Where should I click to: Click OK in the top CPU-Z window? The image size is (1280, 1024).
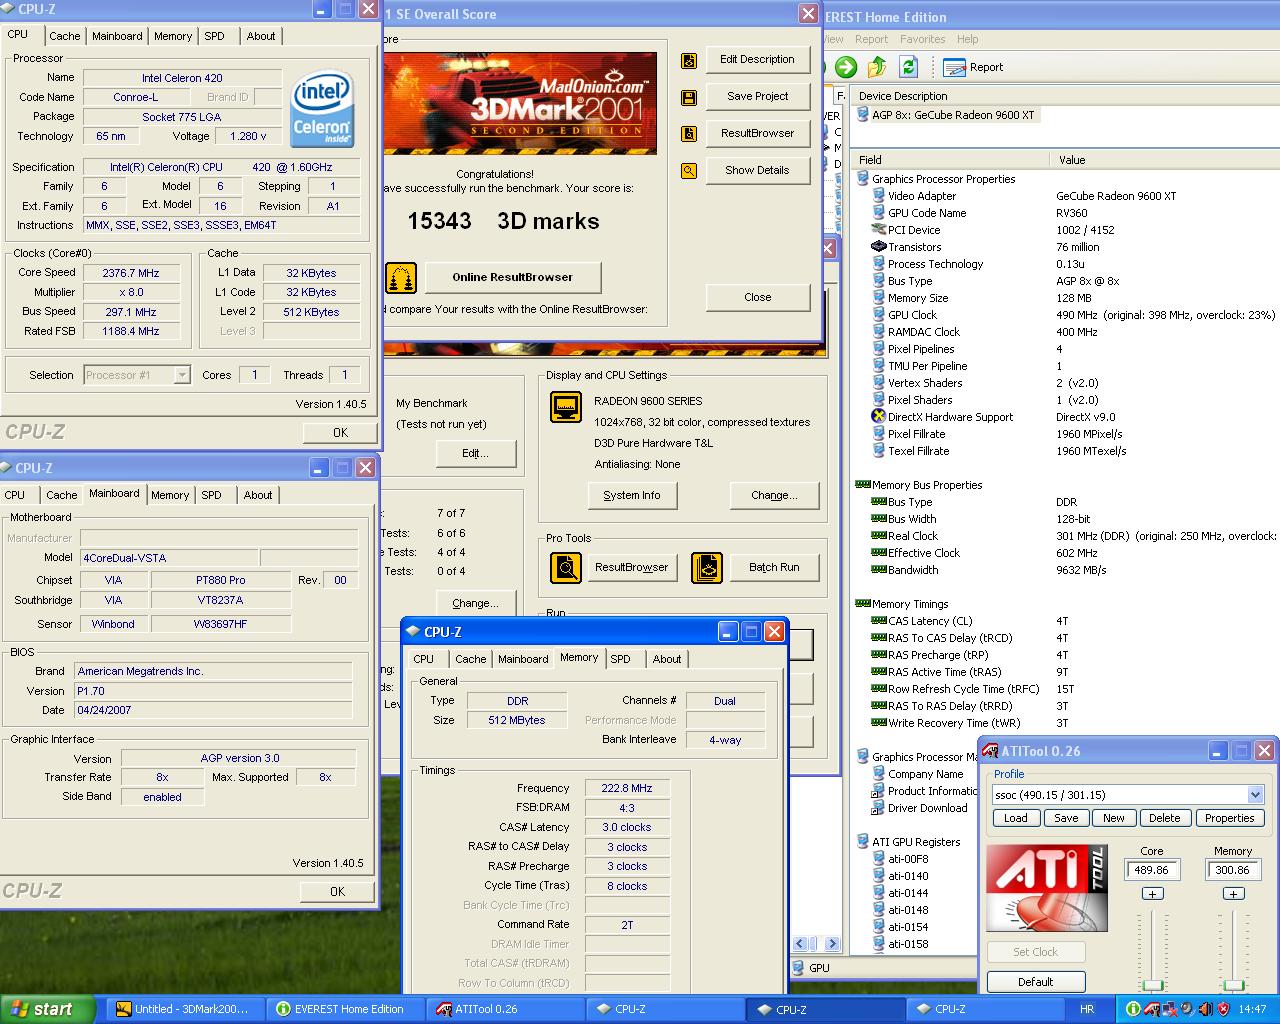[340, 433]
